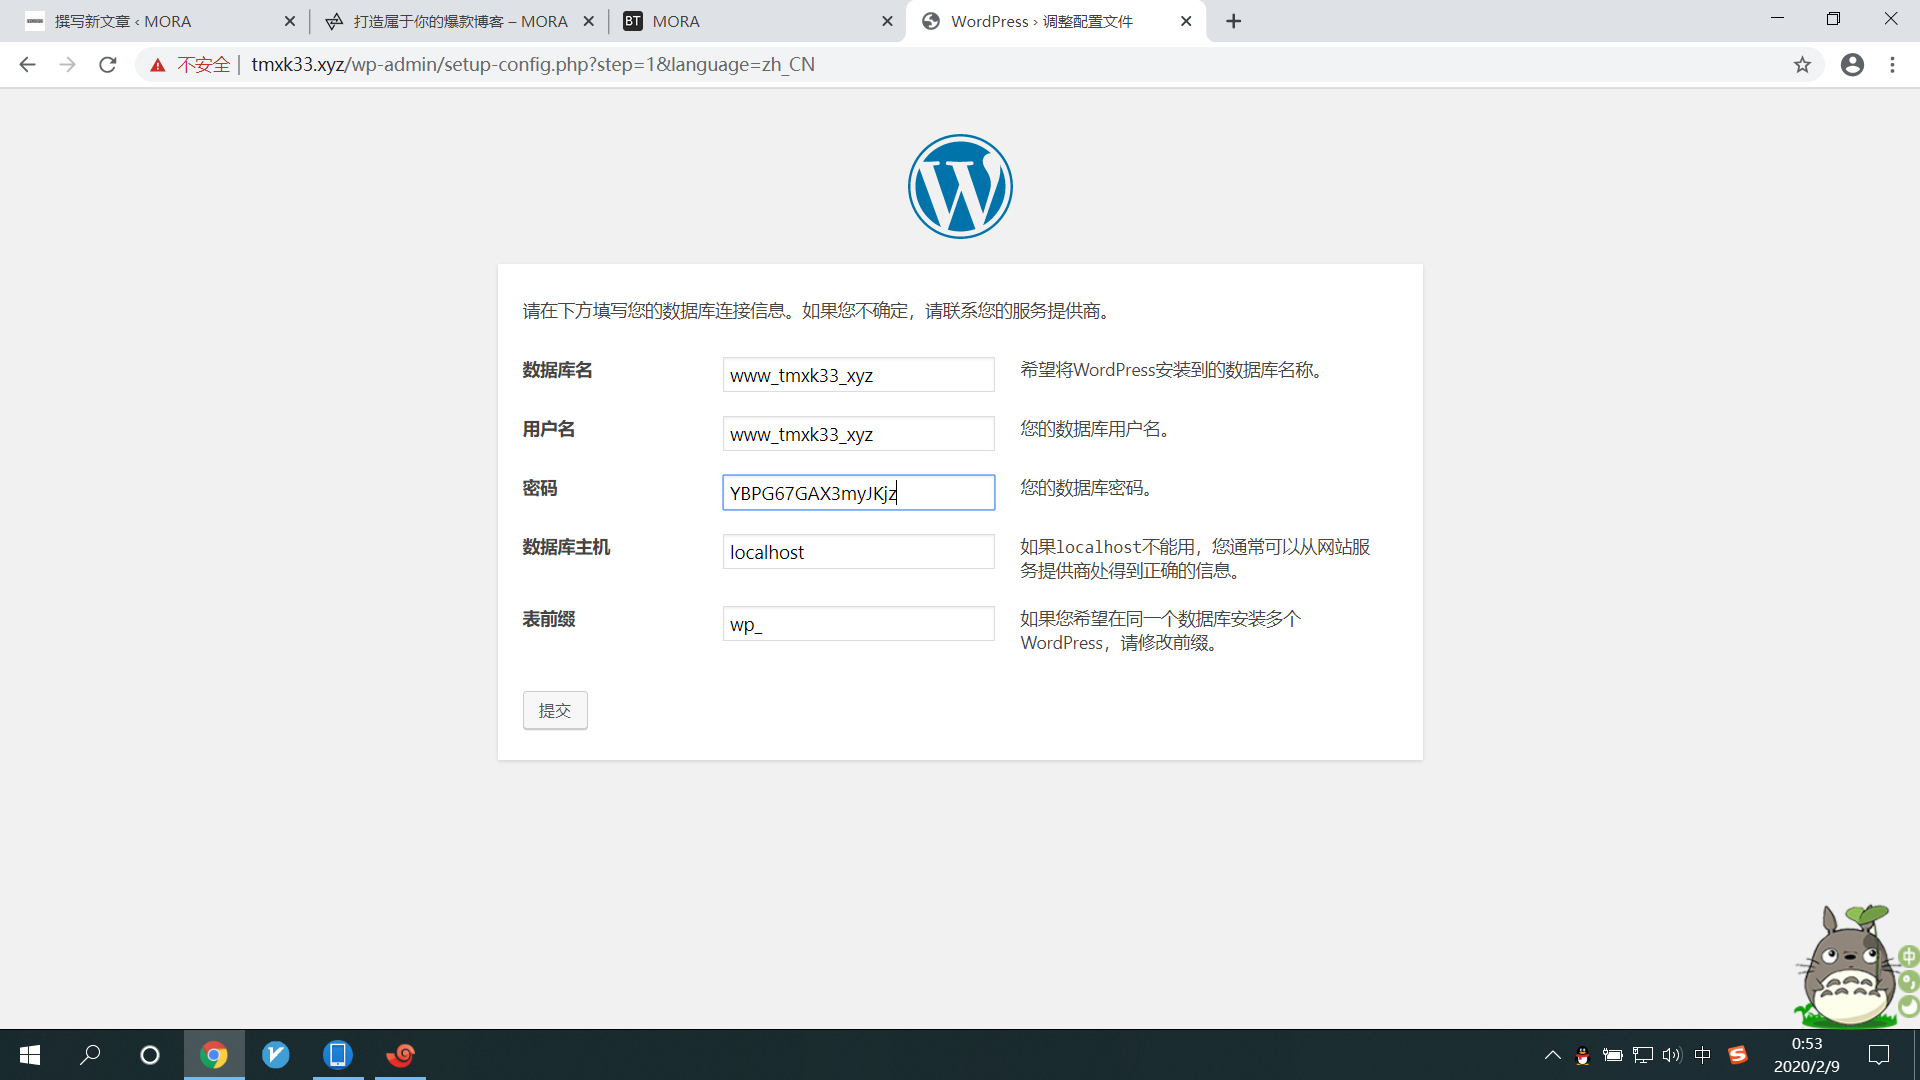Submit the form with 提交 button
The height and width of the screenshot is (1080, 1920).
pyautogui.click(x=555, y=711)
